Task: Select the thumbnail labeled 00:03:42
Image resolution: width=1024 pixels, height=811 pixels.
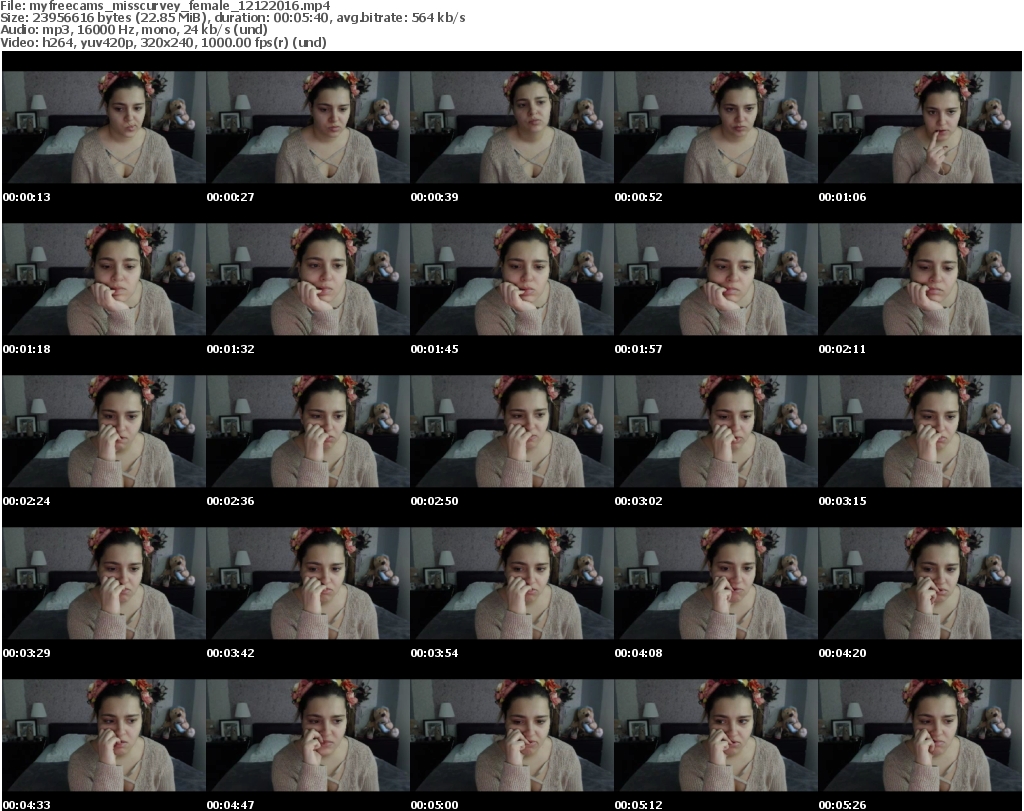Action: coord(308,584)
